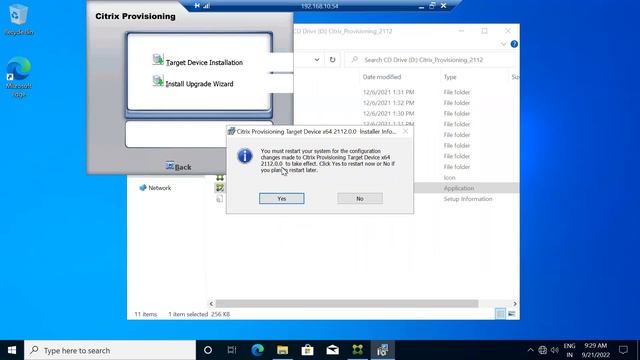Open Microsoft Store from the taskbar
The image size is (640, 360).
(x=307, y=350)
